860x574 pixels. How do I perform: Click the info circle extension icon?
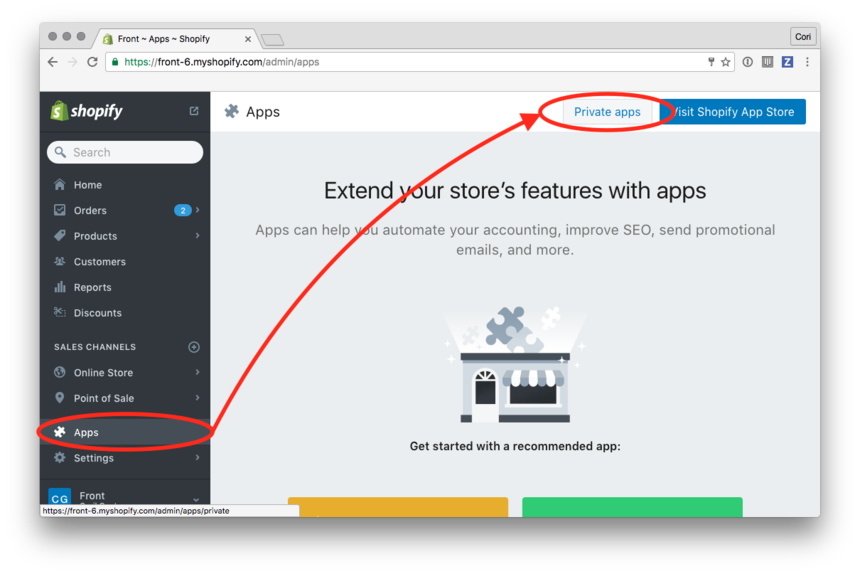coord(748,62)
